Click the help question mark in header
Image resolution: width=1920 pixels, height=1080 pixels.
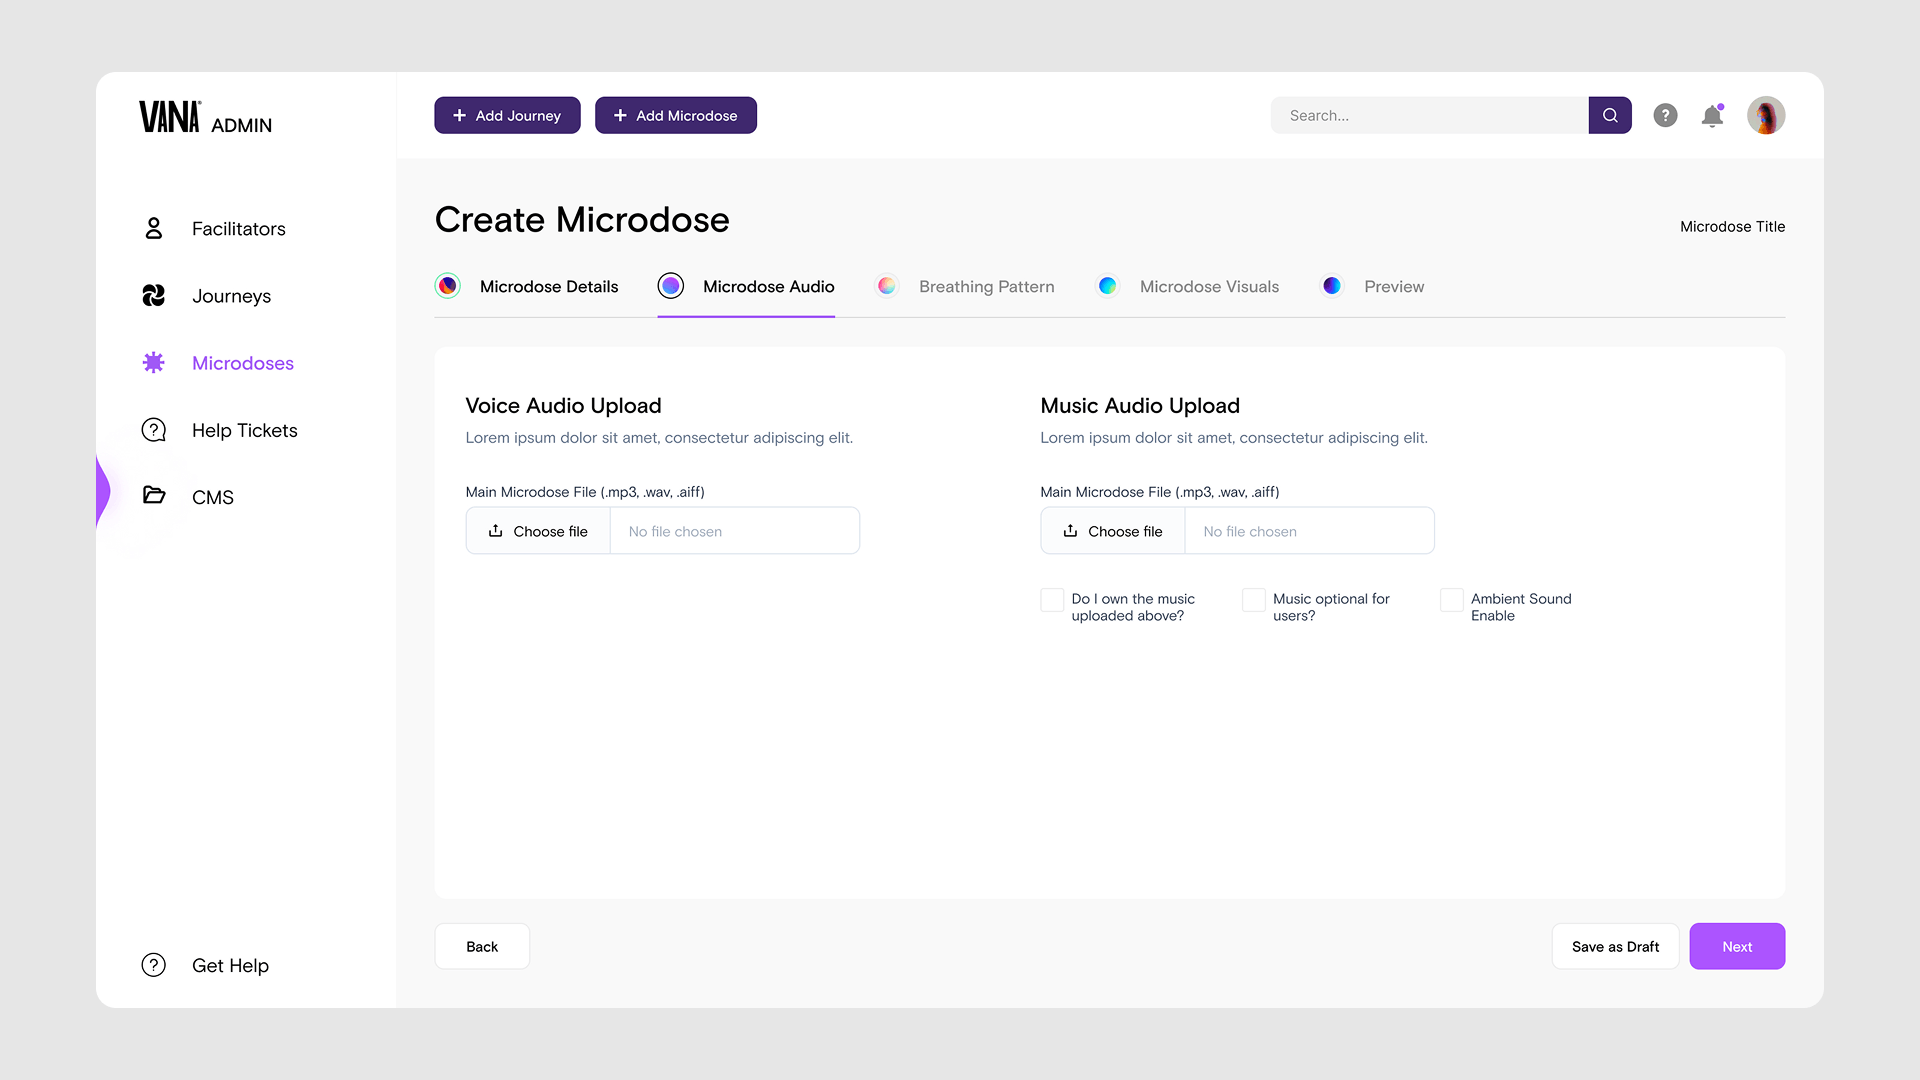(1665, 116)
